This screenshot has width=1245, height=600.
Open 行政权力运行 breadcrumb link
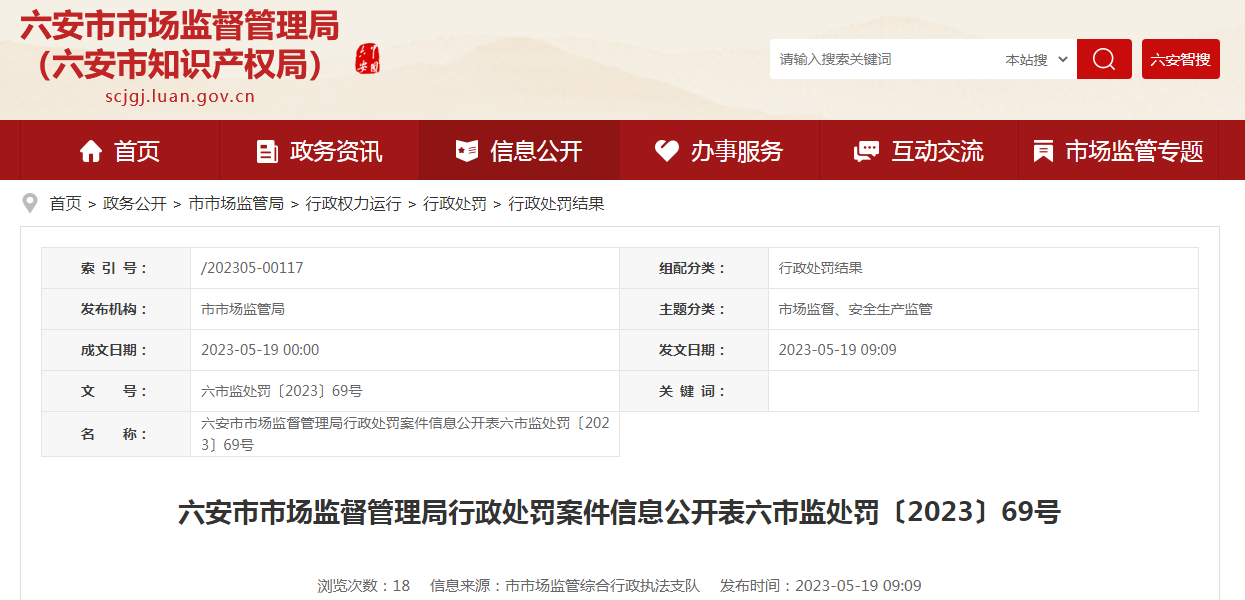354,204
